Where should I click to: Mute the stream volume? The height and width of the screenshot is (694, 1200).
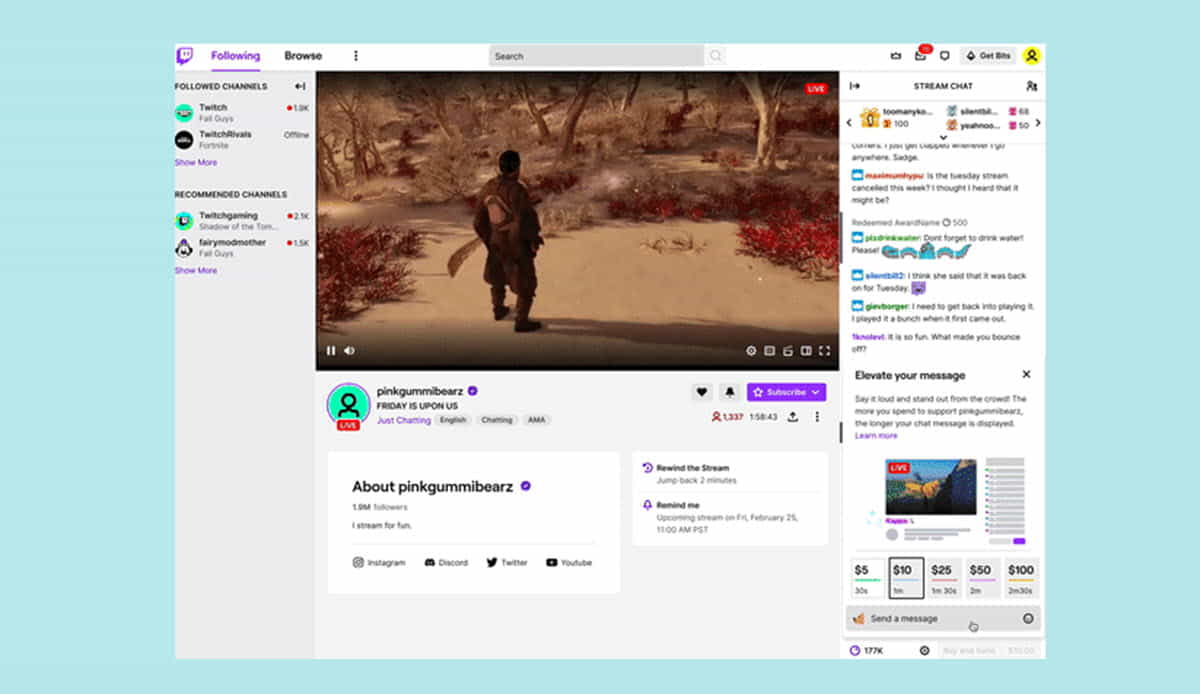coord(350,351)
